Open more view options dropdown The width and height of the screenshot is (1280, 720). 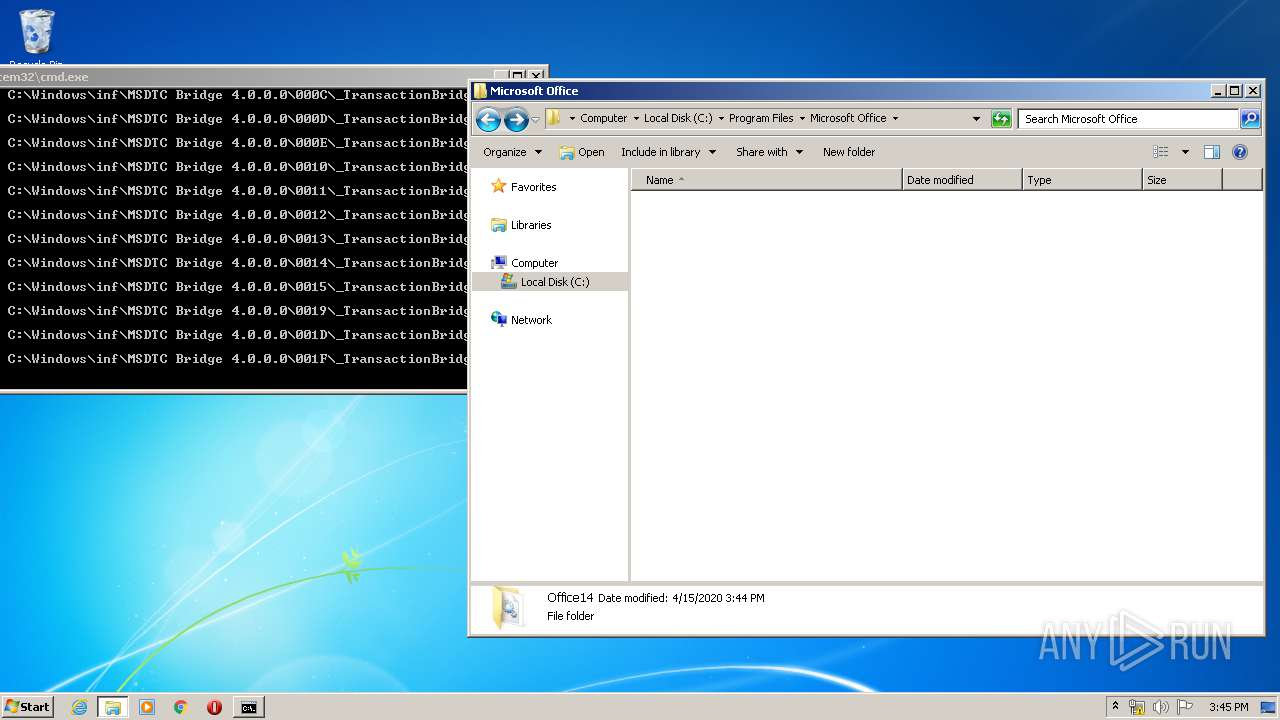pos(1185,152)
